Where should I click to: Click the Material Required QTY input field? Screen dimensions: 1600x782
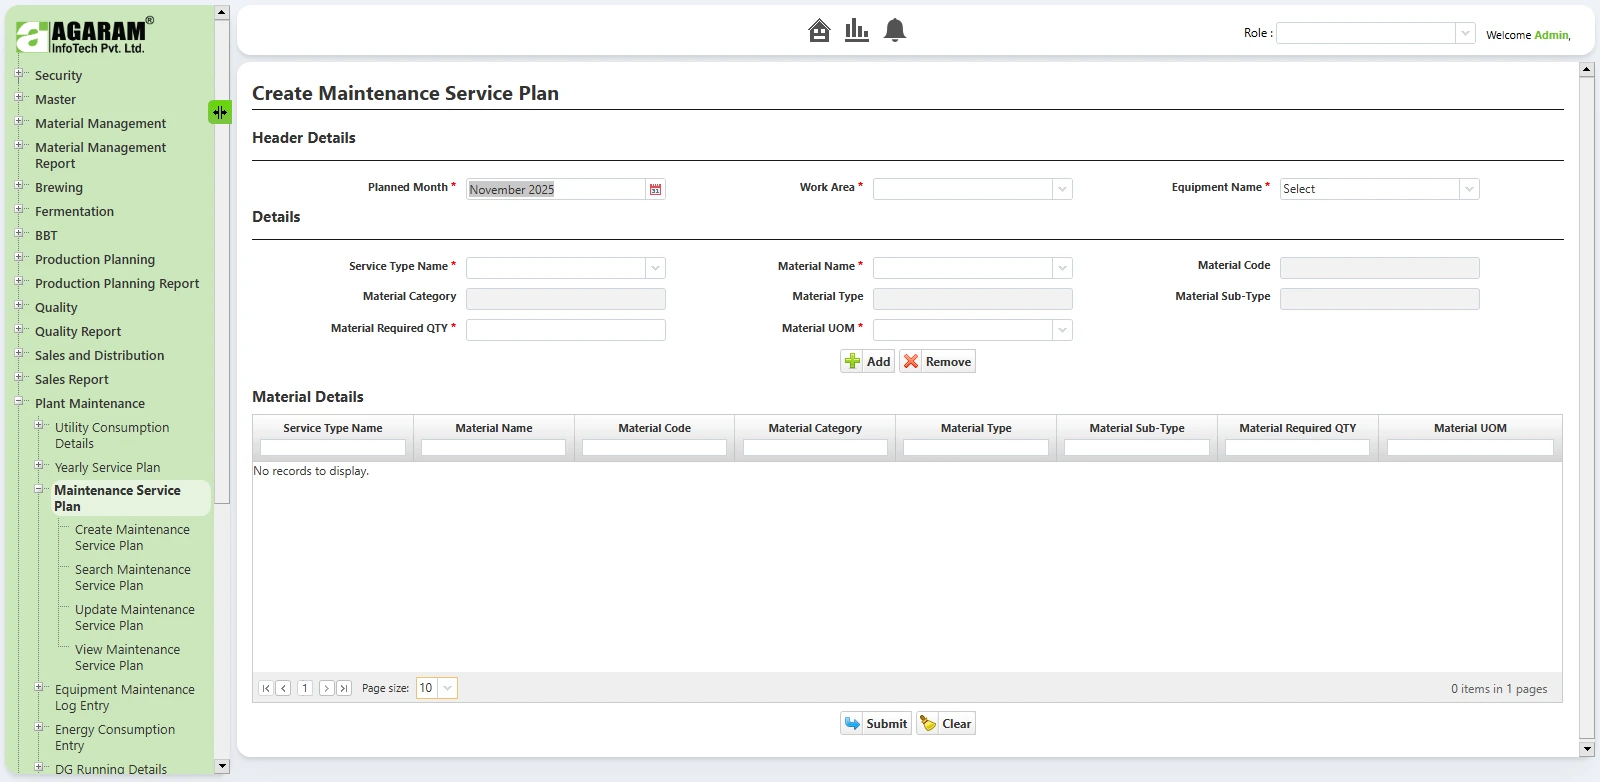(x=565, y=330)
